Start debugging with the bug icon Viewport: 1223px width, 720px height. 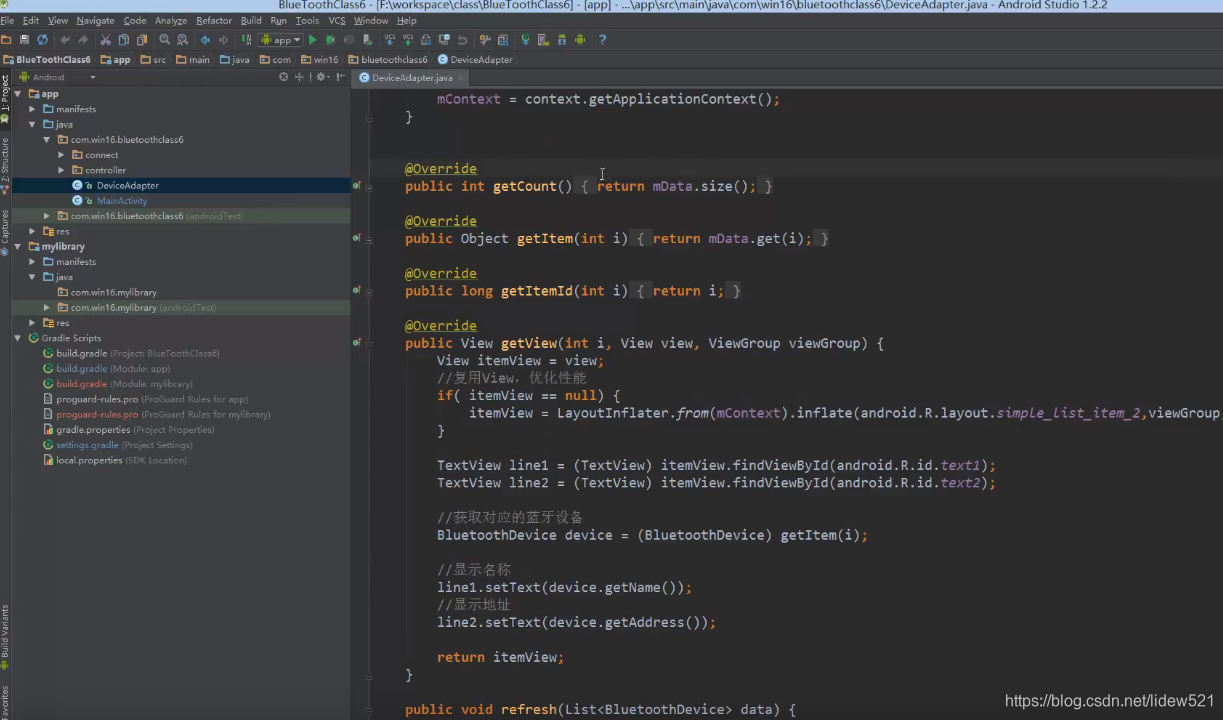pyautogui.click(x=330, y=40)
